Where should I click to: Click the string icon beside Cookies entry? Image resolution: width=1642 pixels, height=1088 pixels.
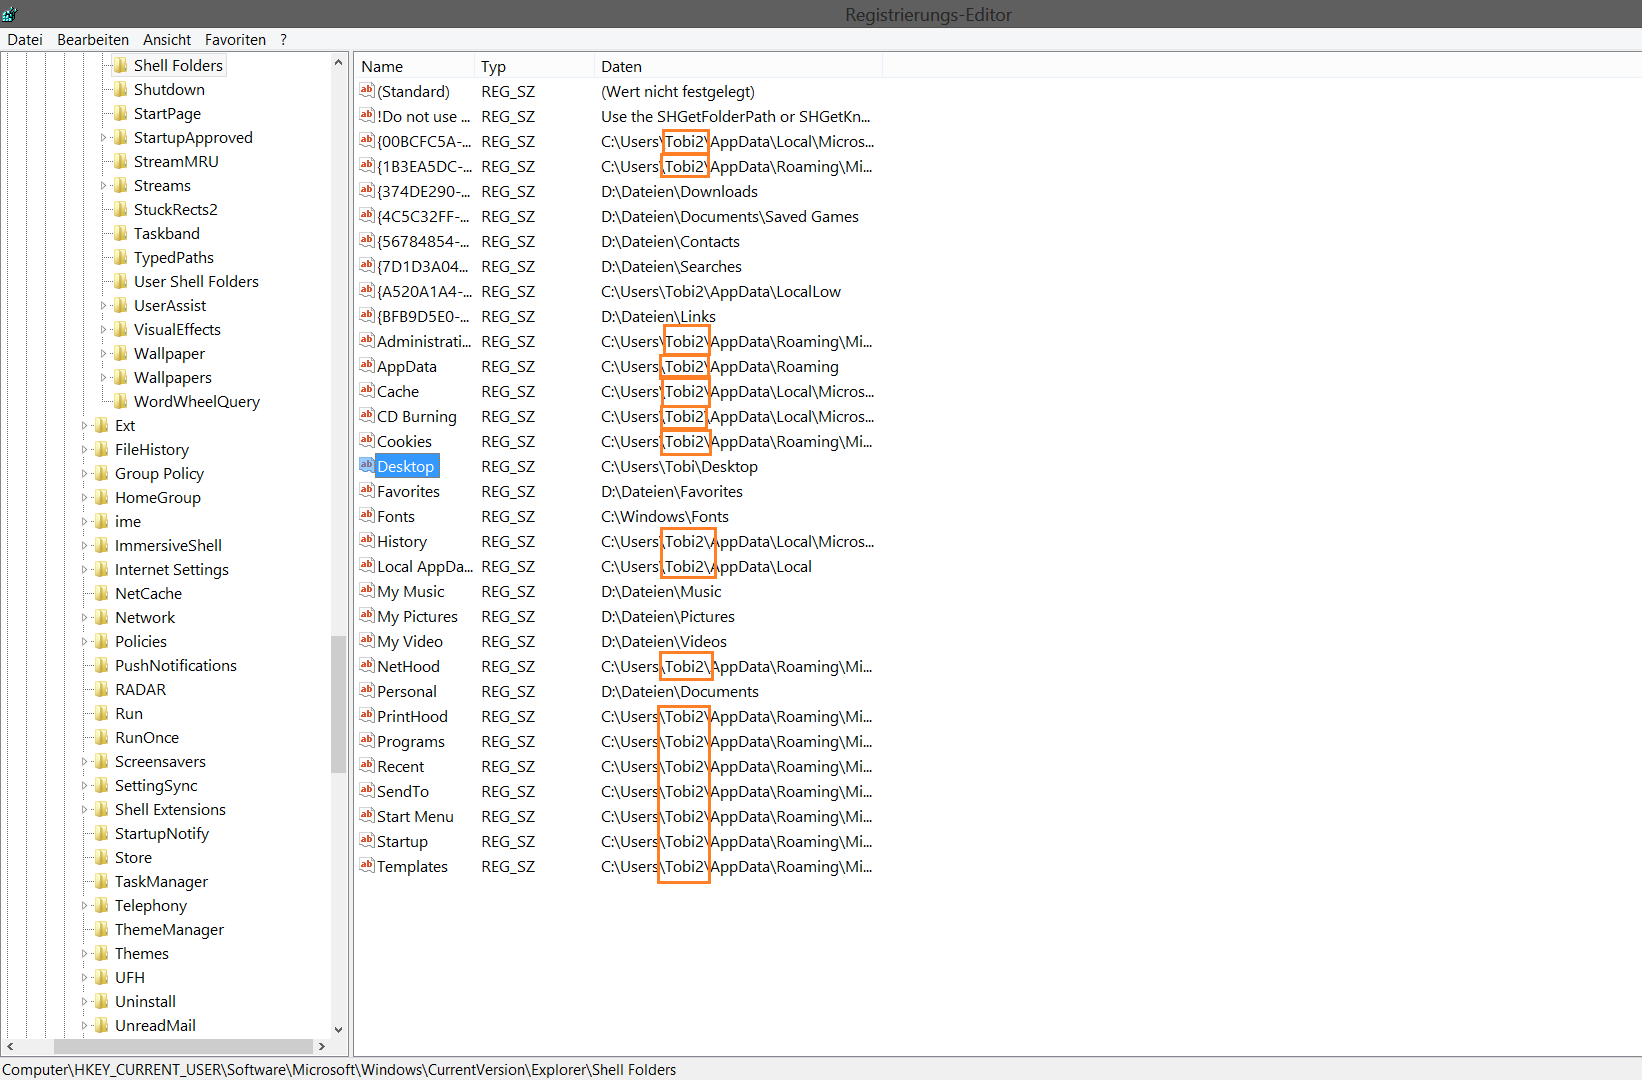367,440
